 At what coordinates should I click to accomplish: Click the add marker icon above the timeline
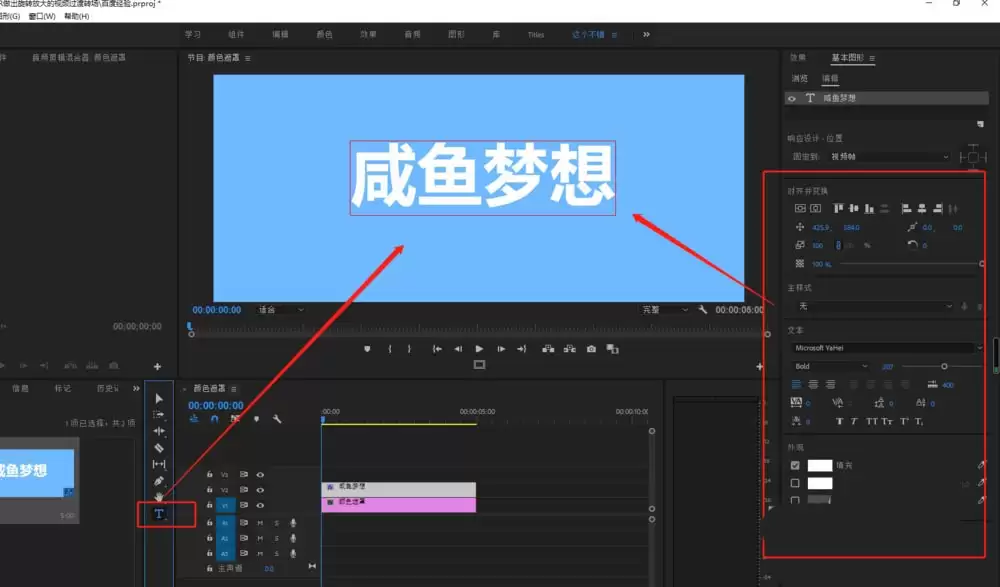coord(256,418)
